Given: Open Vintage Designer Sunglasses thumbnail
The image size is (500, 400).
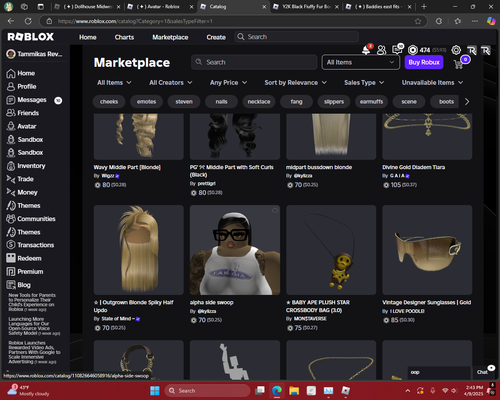Looking at the screenshot, I should pos(427,250).
